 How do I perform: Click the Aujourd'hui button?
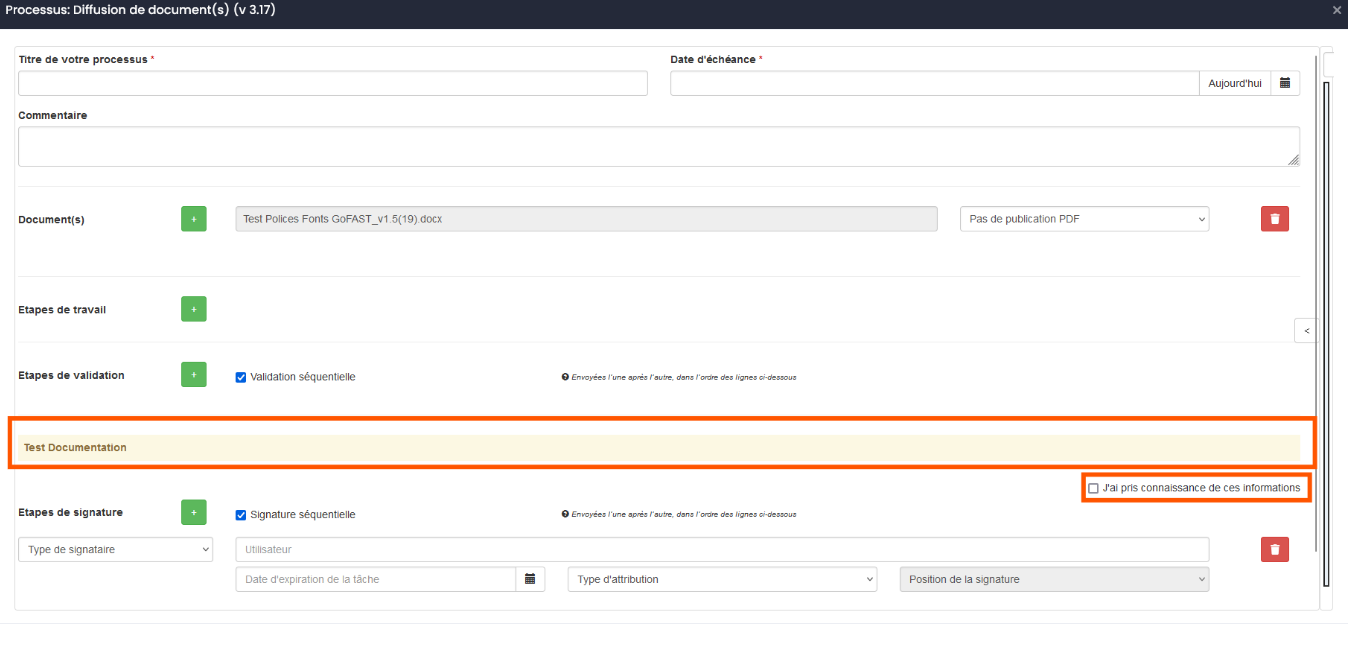[x=1235, y=83]
